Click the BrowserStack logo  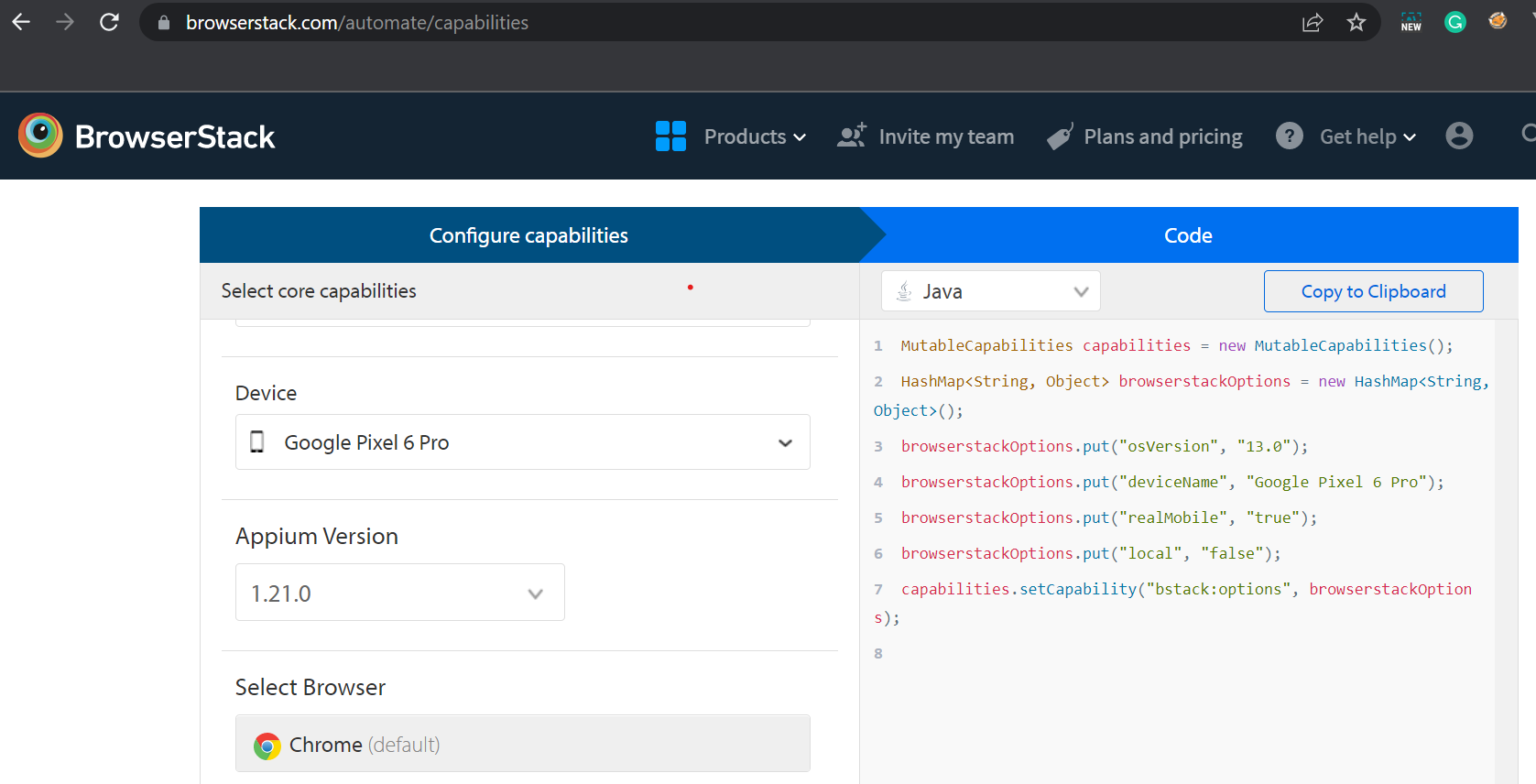click(x=146, y=136)
